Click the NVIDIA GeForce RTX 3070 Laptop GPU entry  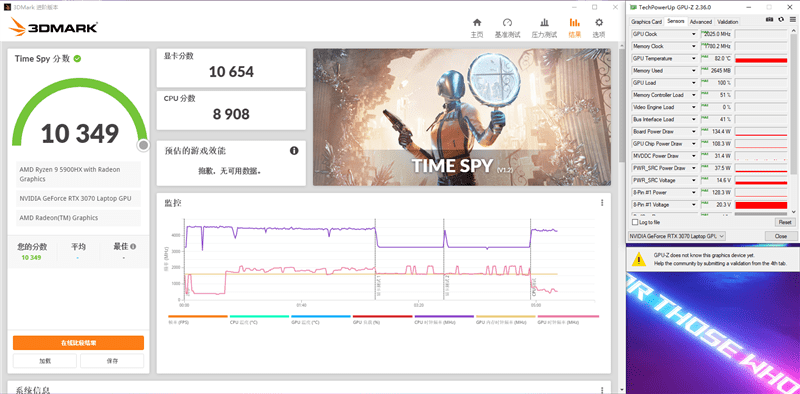[x=79, y=199]
